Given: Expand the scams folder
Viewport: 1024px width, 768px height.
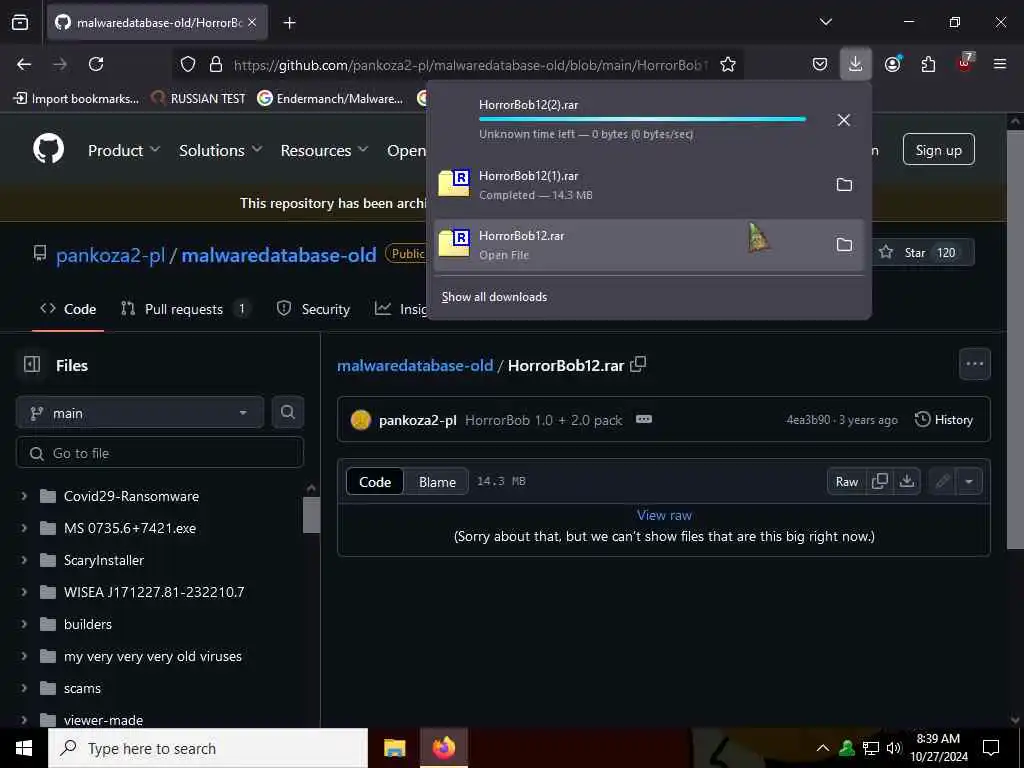Looking at the screenshot, I should coord(24,688).
